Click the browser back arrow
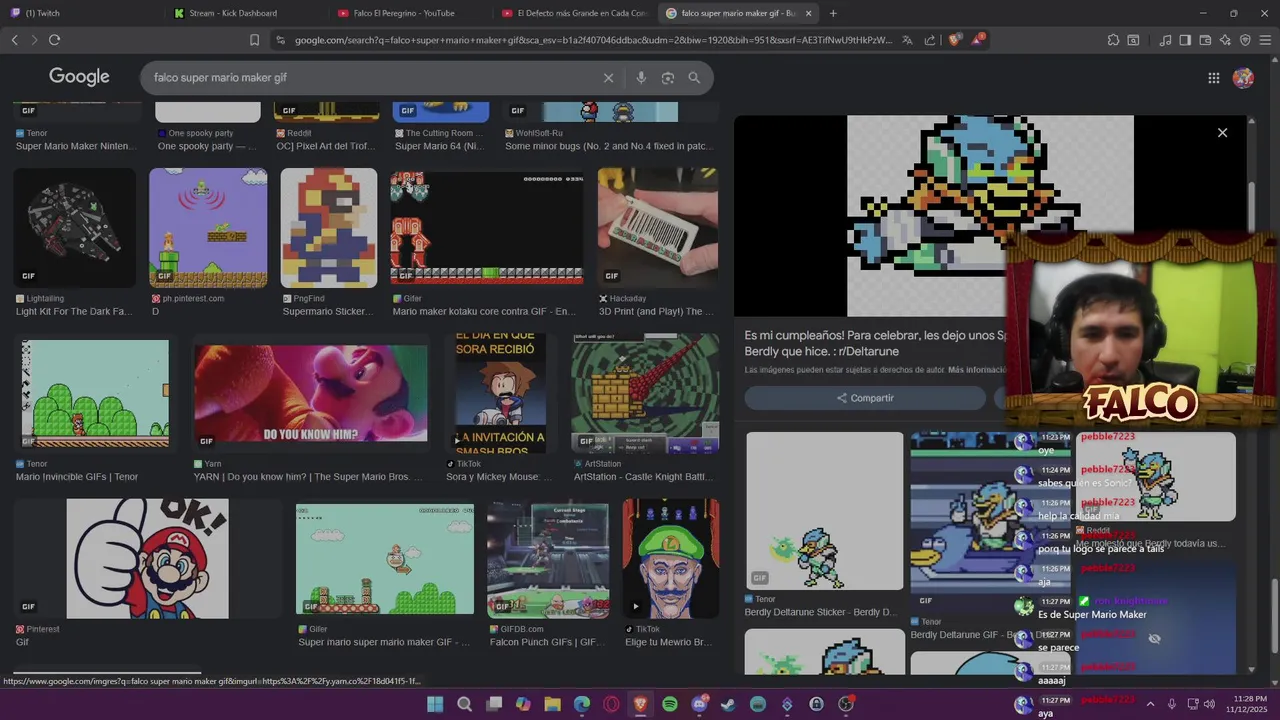The height and width of the screenshot is (720, 1280). [14, 40]
